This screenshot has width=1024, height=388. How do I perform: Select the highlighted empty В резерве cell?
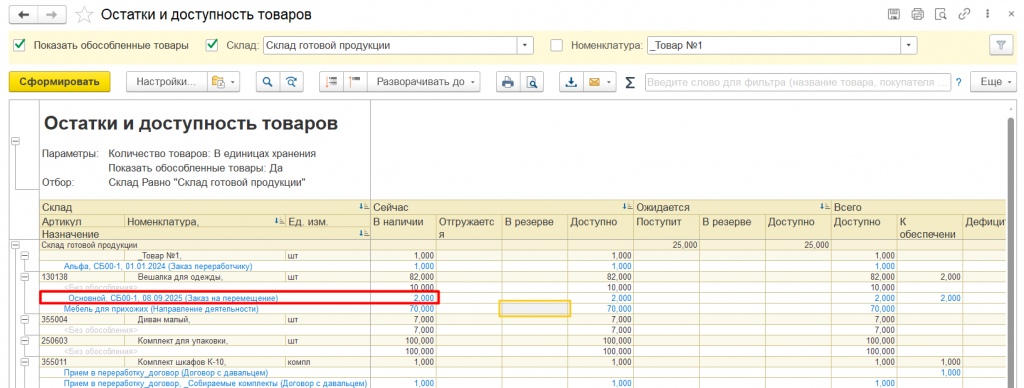pos(534,308)
